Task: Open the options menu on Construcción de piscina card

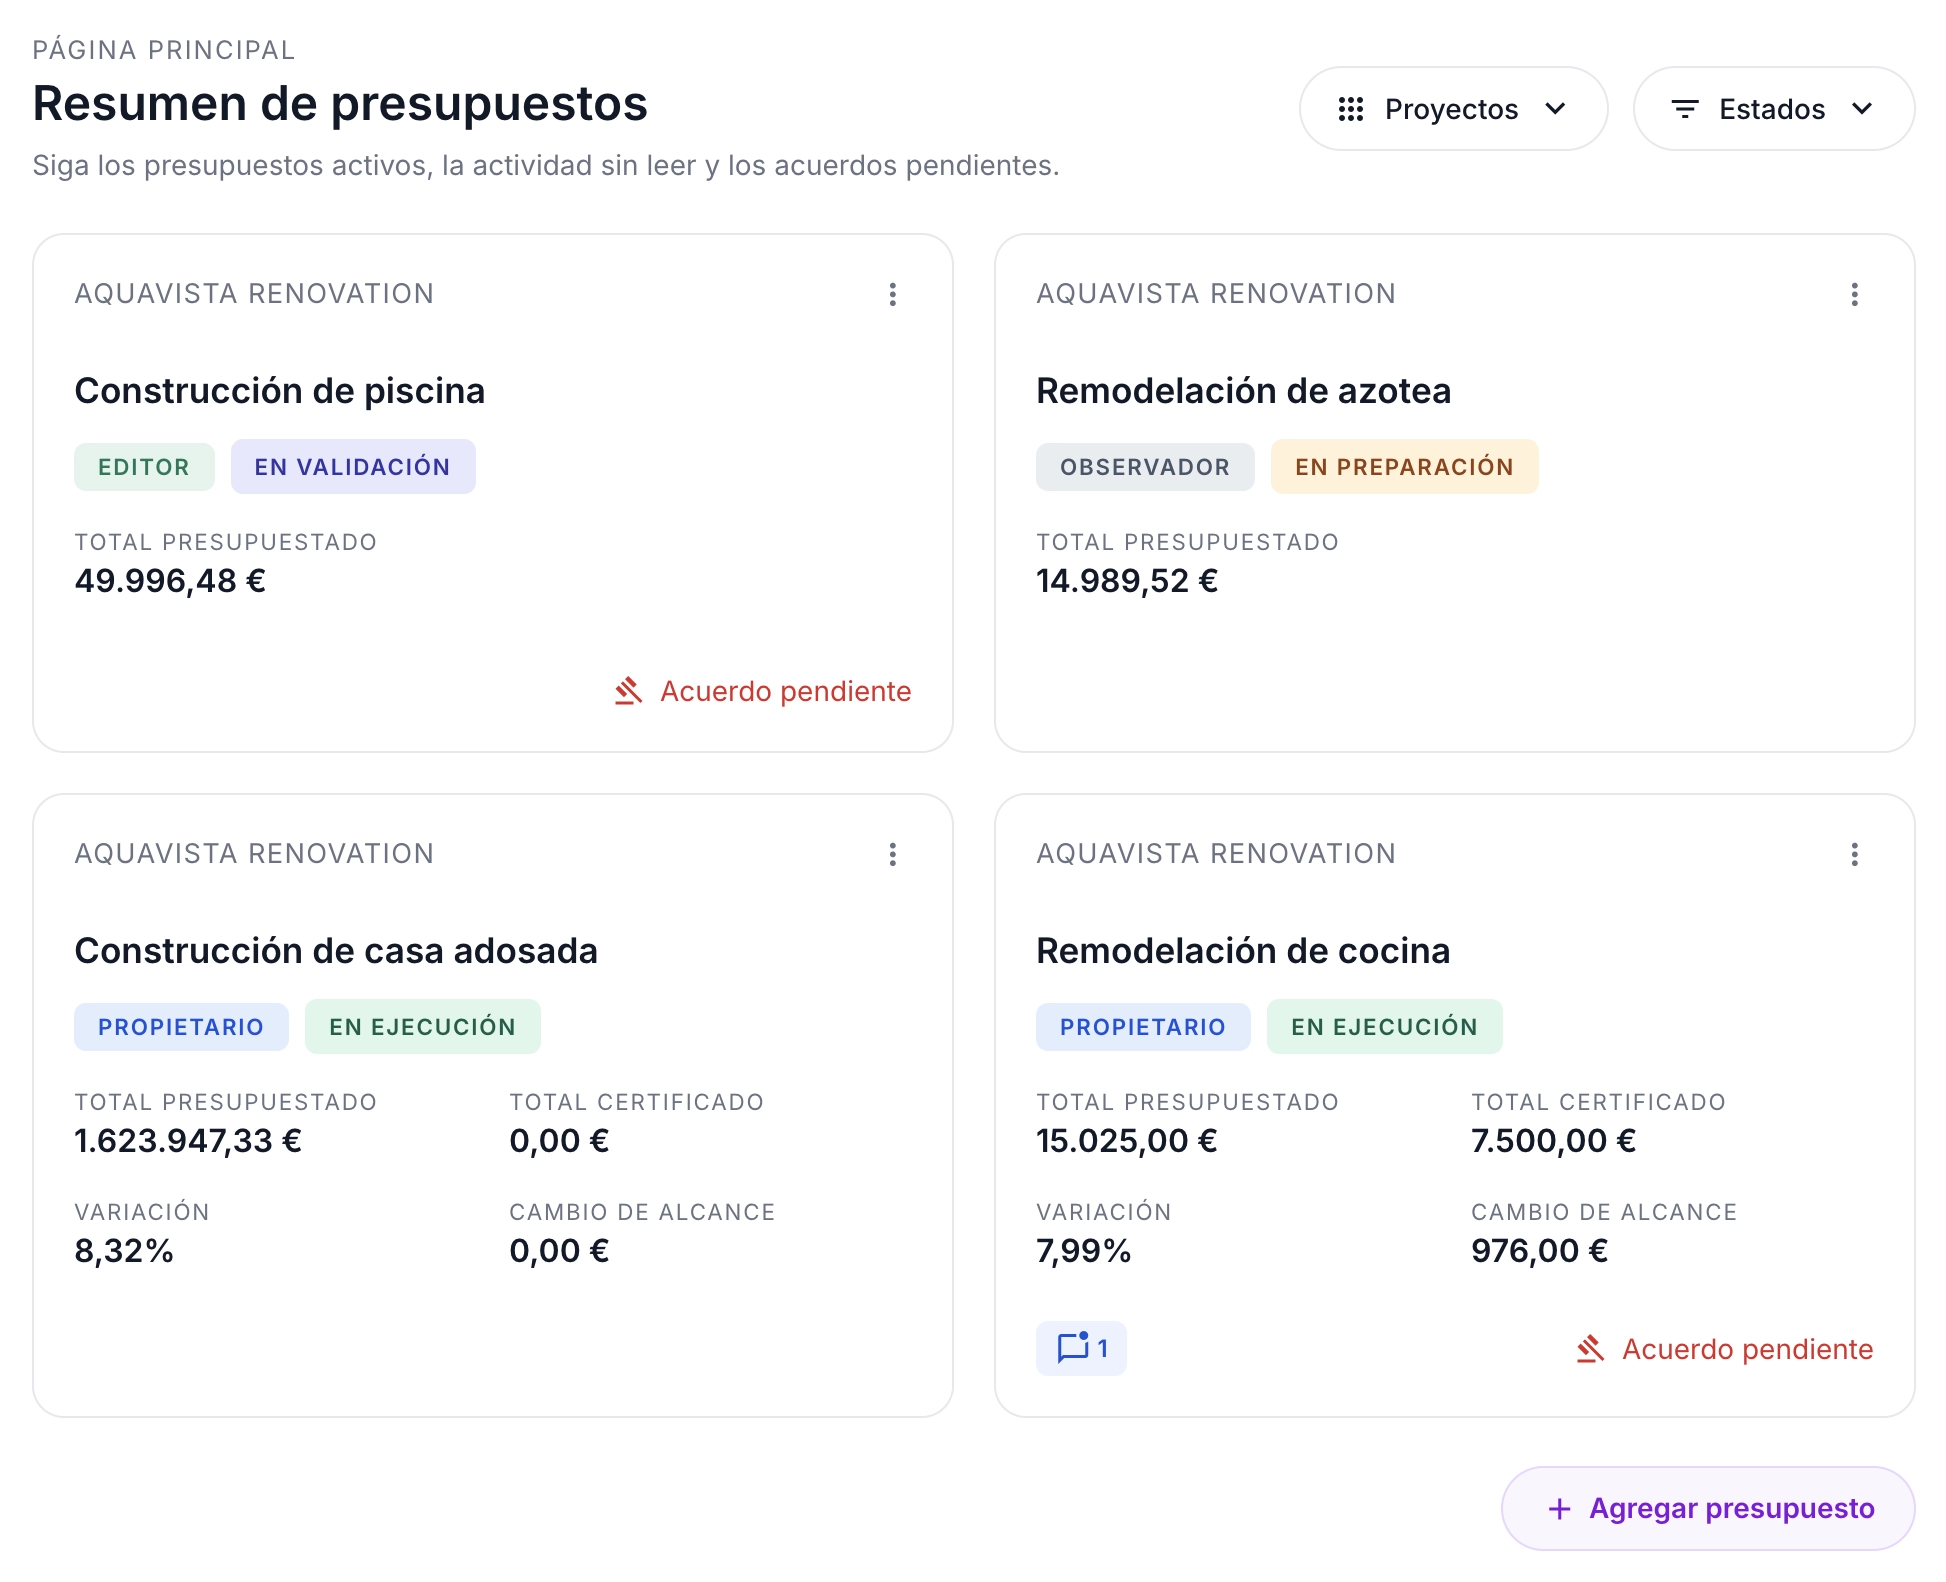Action: [x=893, y=293]
